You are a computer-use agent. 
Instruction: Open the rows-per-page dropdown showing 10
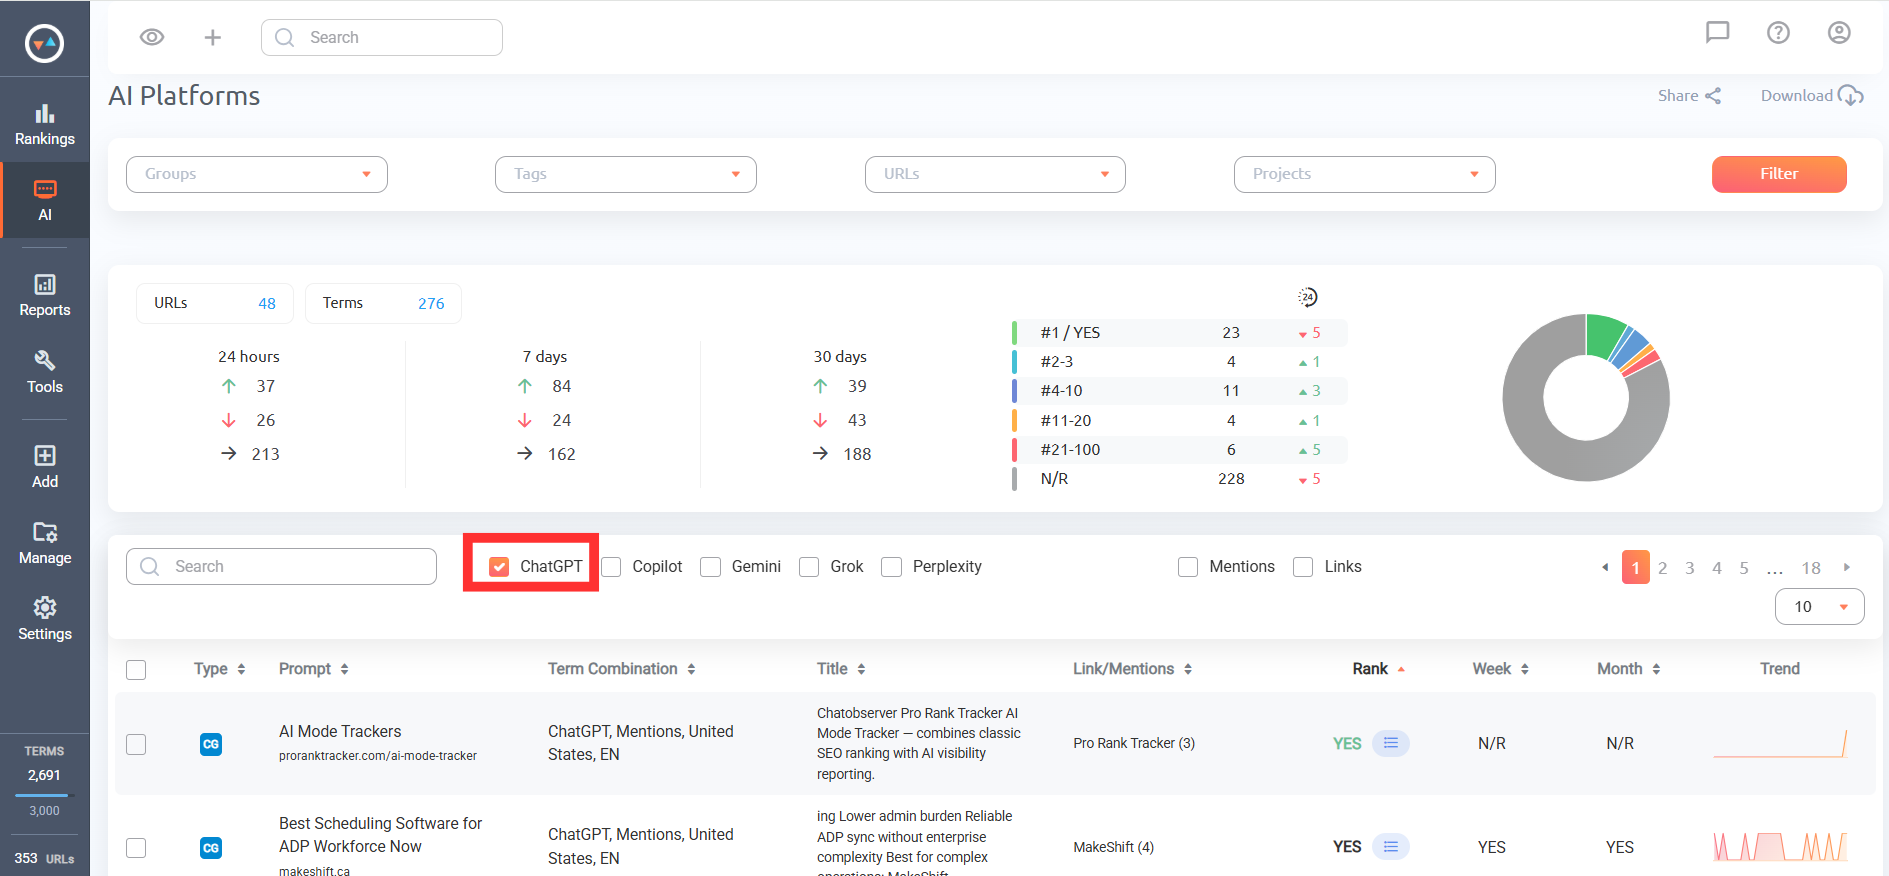point(1820,607)
